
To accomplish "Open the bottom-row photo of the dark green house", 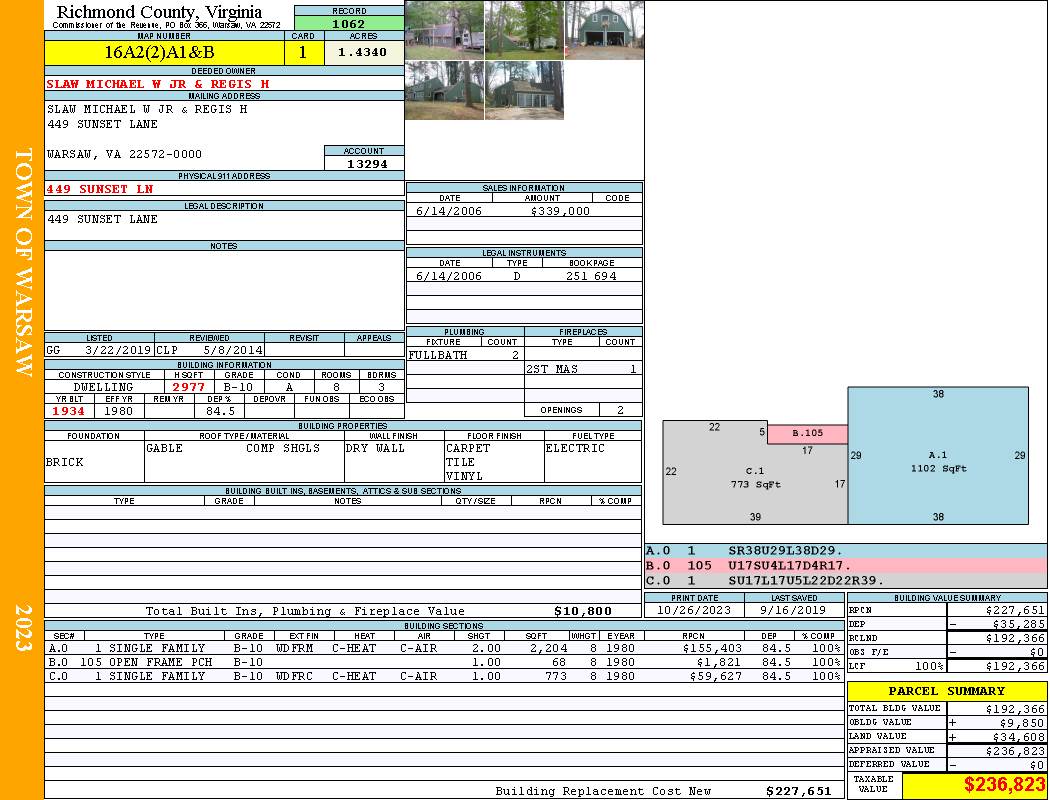I will pyautogui.click(x=445, y=90).
